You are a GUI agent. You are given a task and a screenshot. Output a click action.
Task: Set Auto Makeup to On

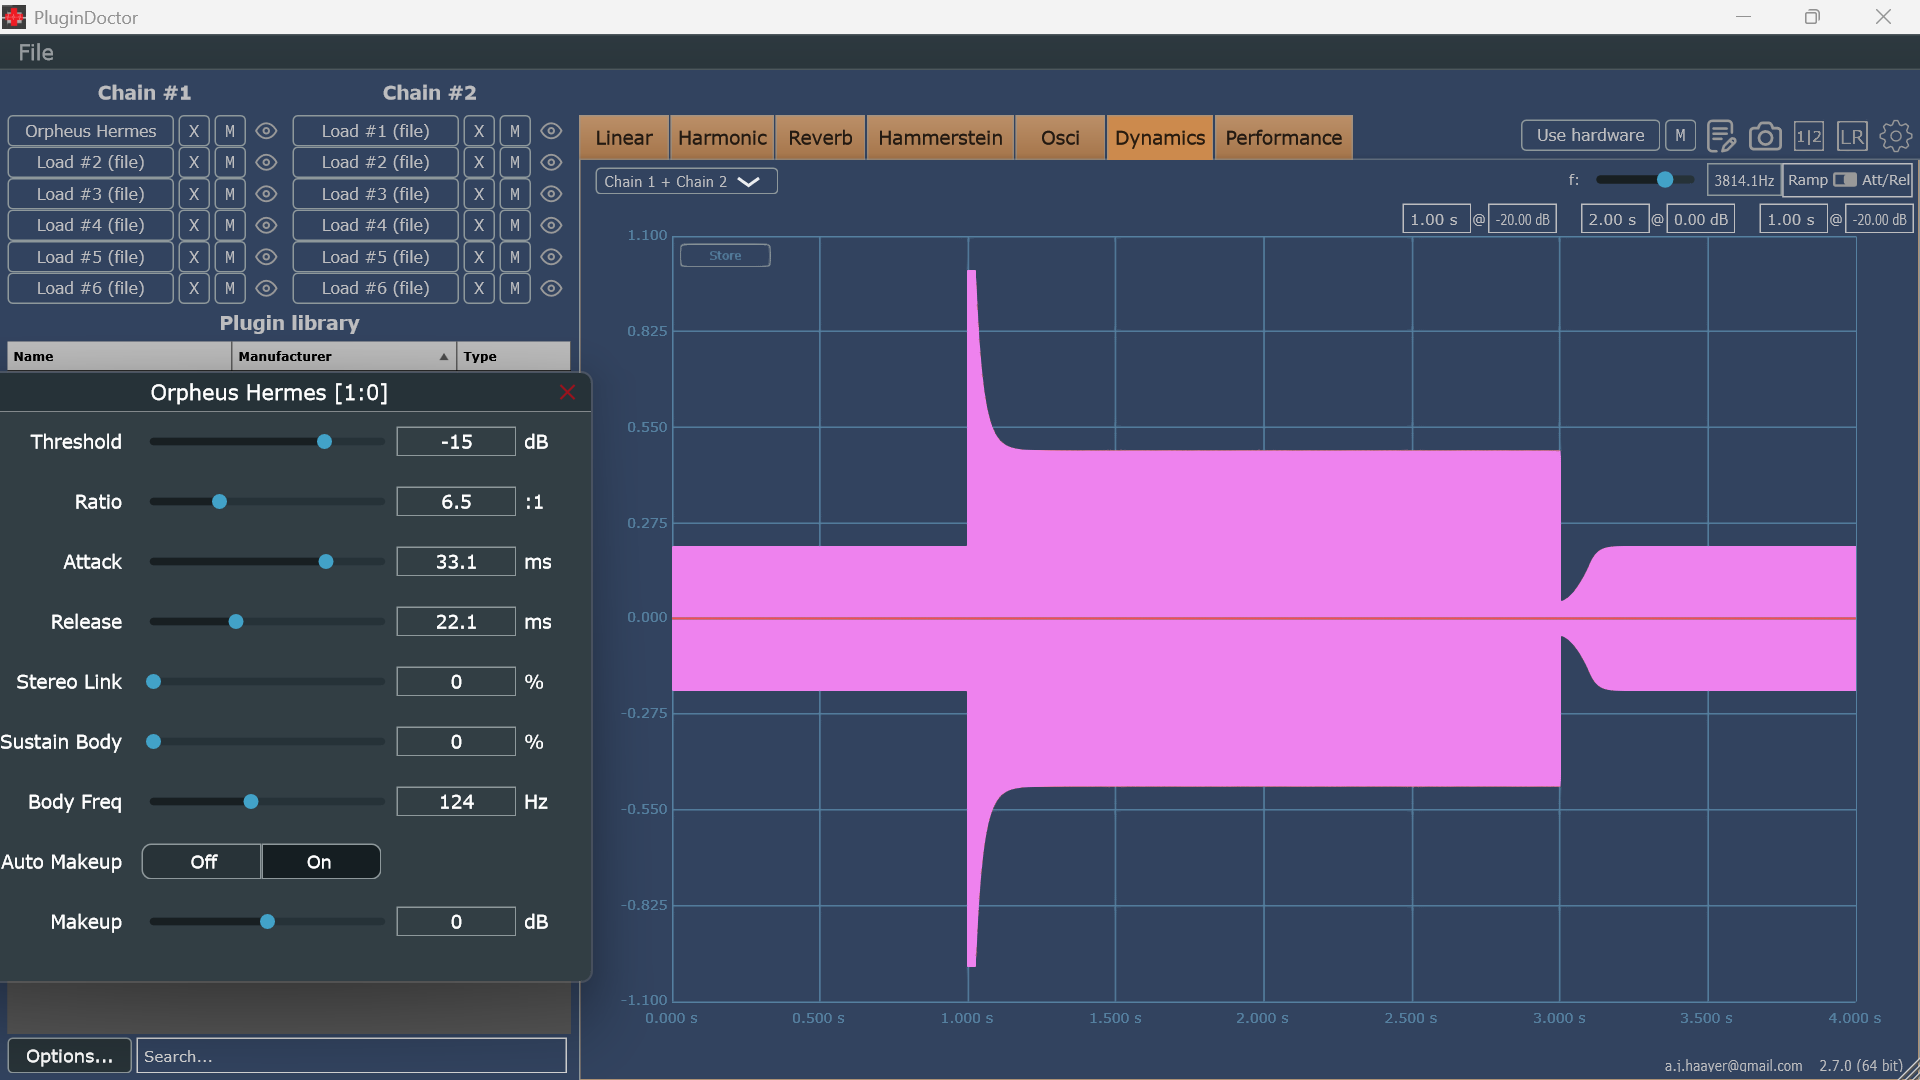pos(320,862)
